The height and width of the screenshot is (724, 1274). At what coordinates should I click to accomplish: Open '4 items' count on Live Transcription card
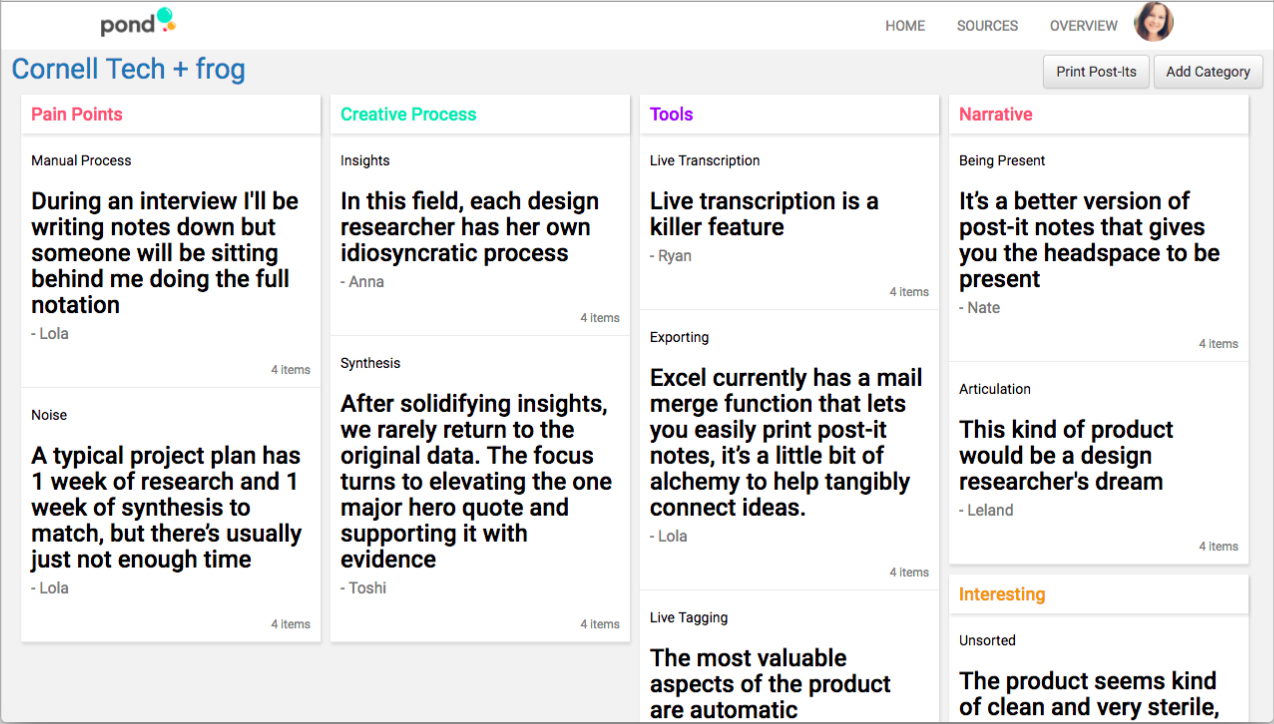coord(909,292)
